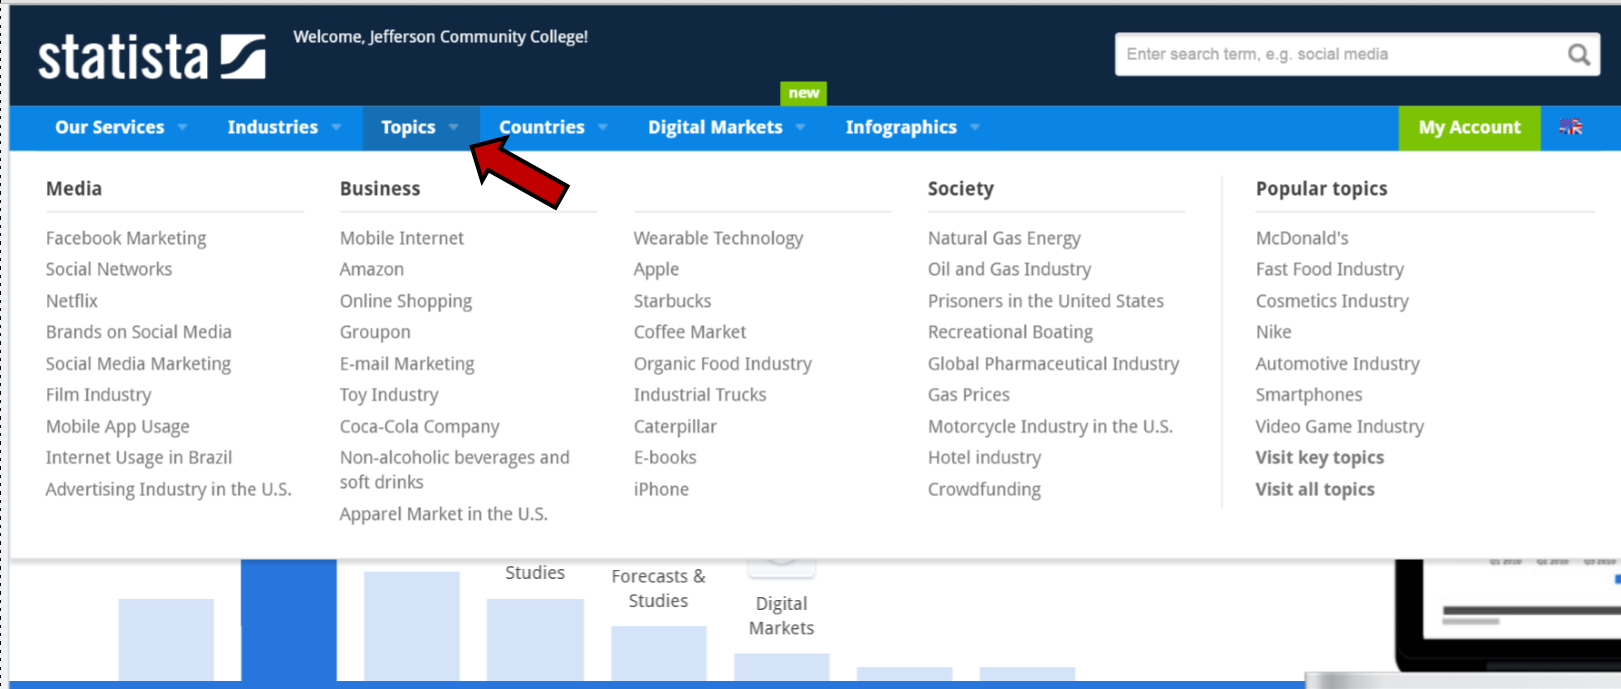Open the Countries menu
Screen dimensions: 1621x689
542,127
